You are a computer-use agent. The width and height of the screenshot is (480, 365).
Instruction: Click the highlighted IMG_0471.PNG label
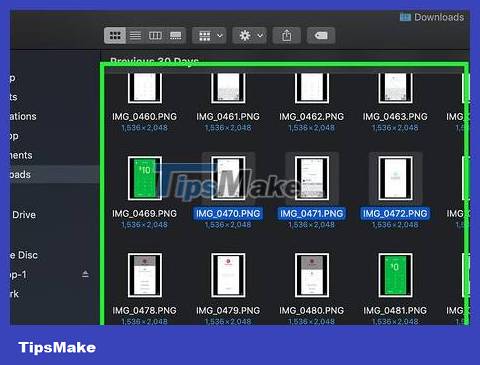pos(312,214)
